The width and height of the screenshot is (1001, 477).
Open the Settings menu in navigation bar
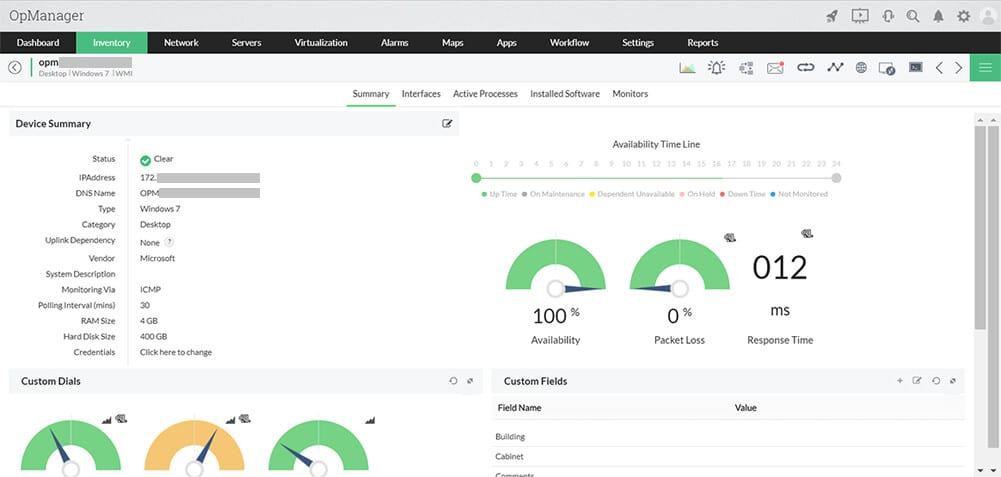[638, 43]
